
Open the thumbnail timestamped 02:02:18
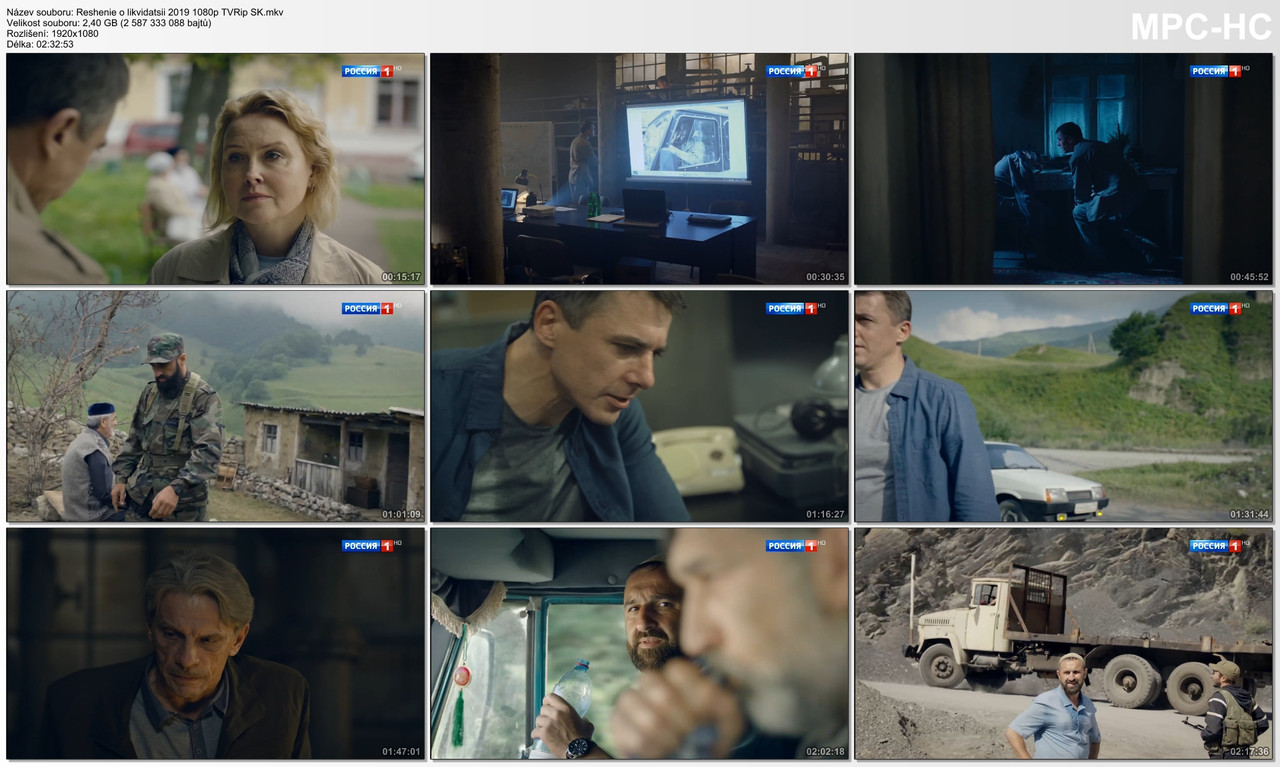point(639,643)
